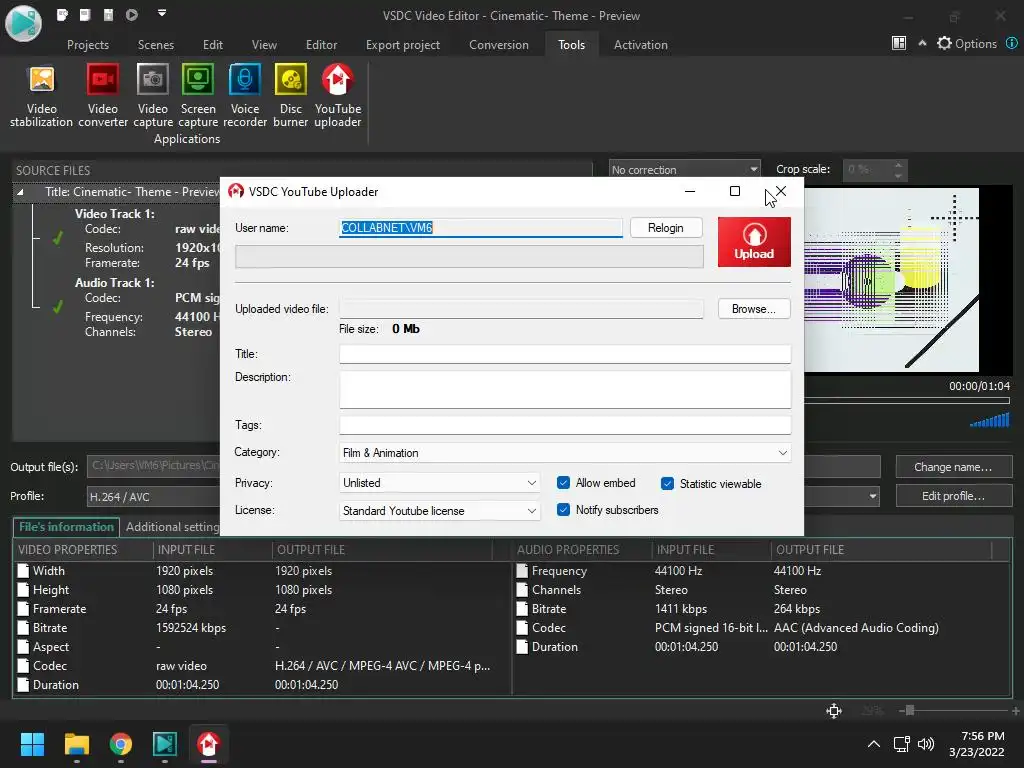1024x768 pixels.
Task: Increase Crop scale with the up stepper
Action: 898,165
